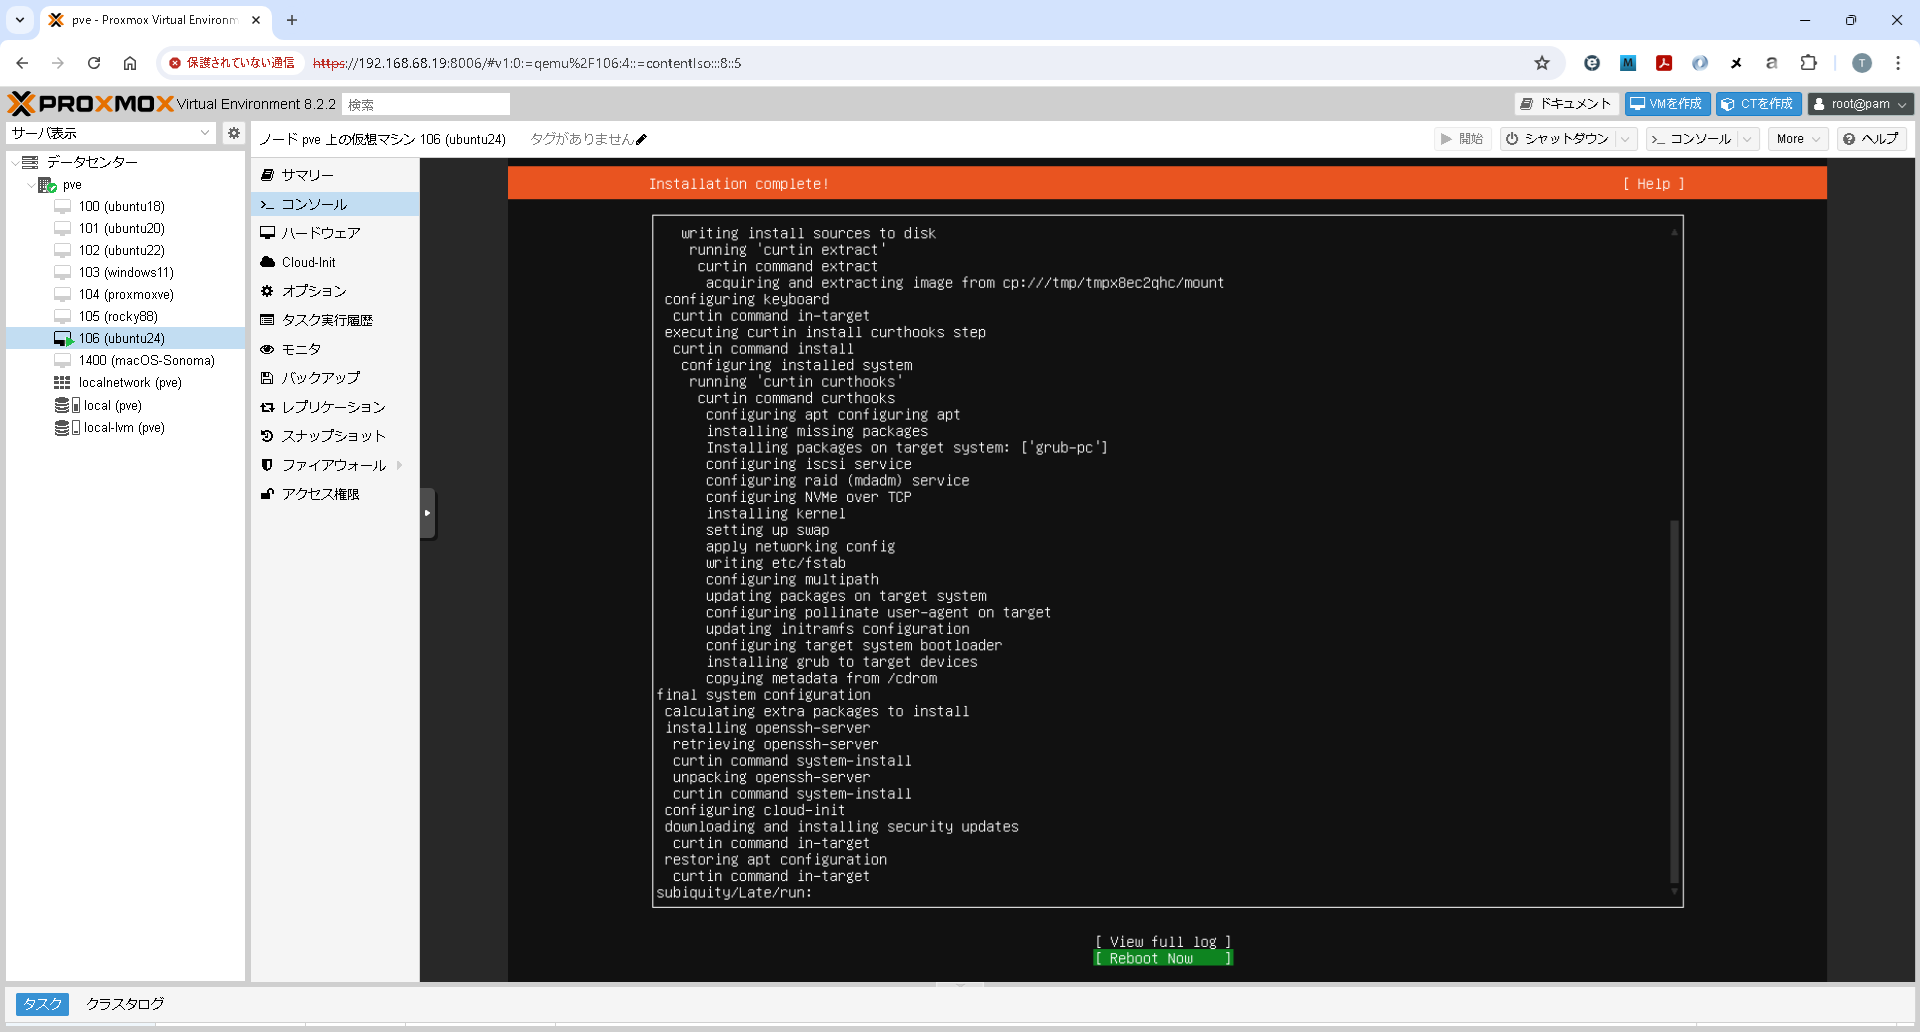Click the Adobe Acrobat extension icon
The width and height of the screenshot is (1920, 1032).
pos(1664,63)
